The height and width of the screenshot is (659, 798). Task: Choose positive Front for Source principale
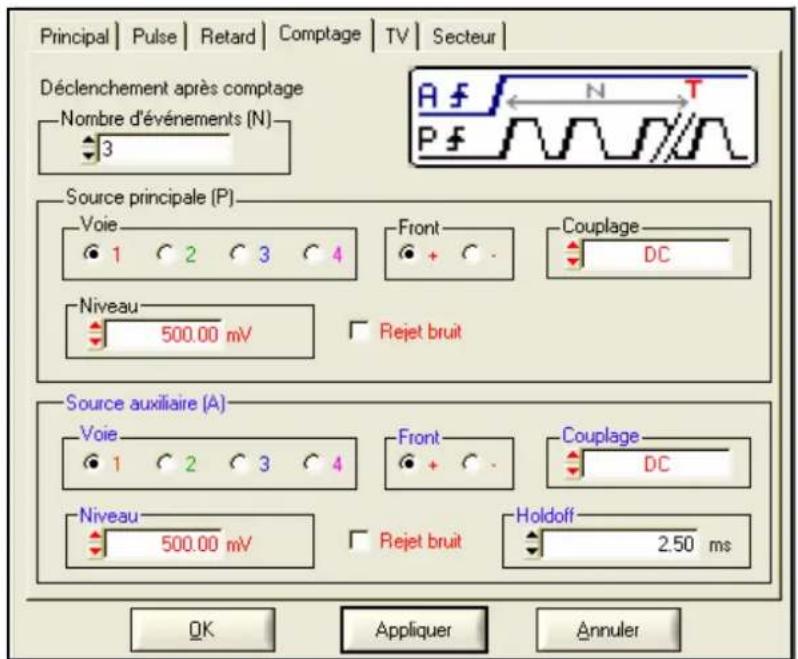407,253
